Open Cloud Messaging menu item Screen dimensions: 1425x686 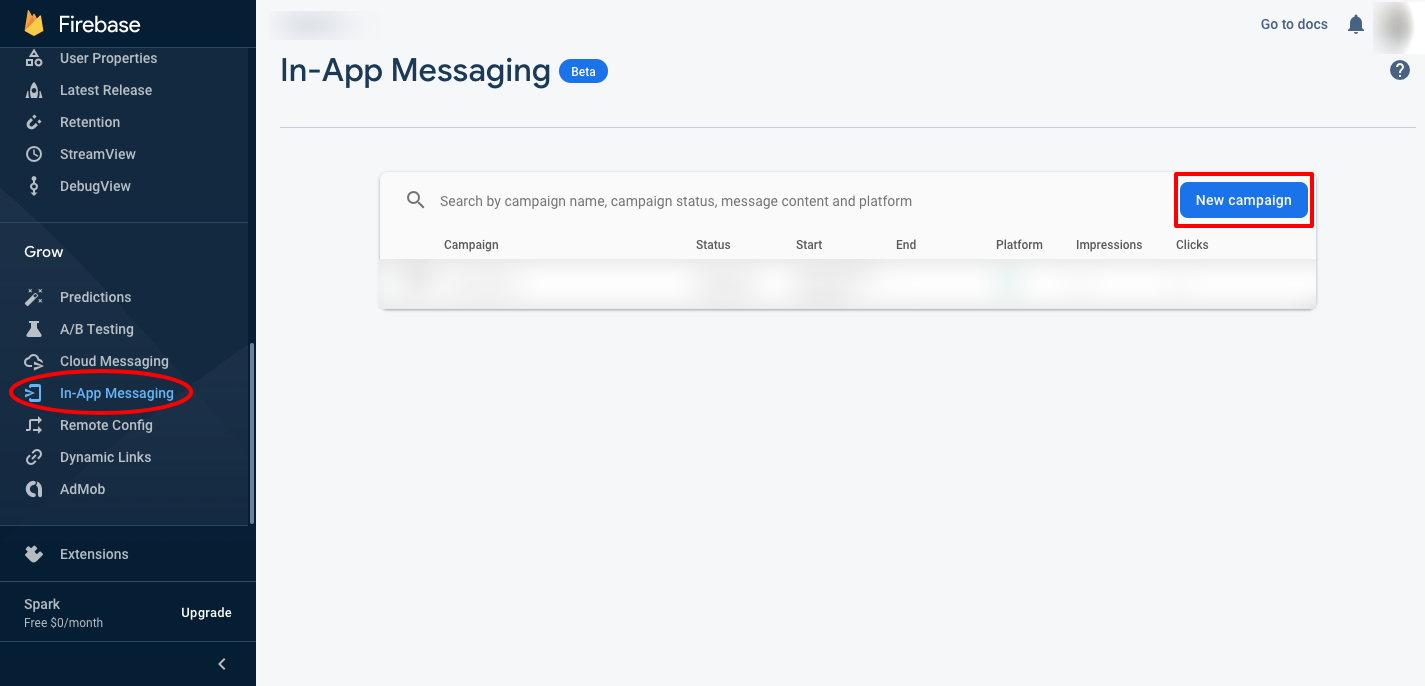[x=114, y=361]
